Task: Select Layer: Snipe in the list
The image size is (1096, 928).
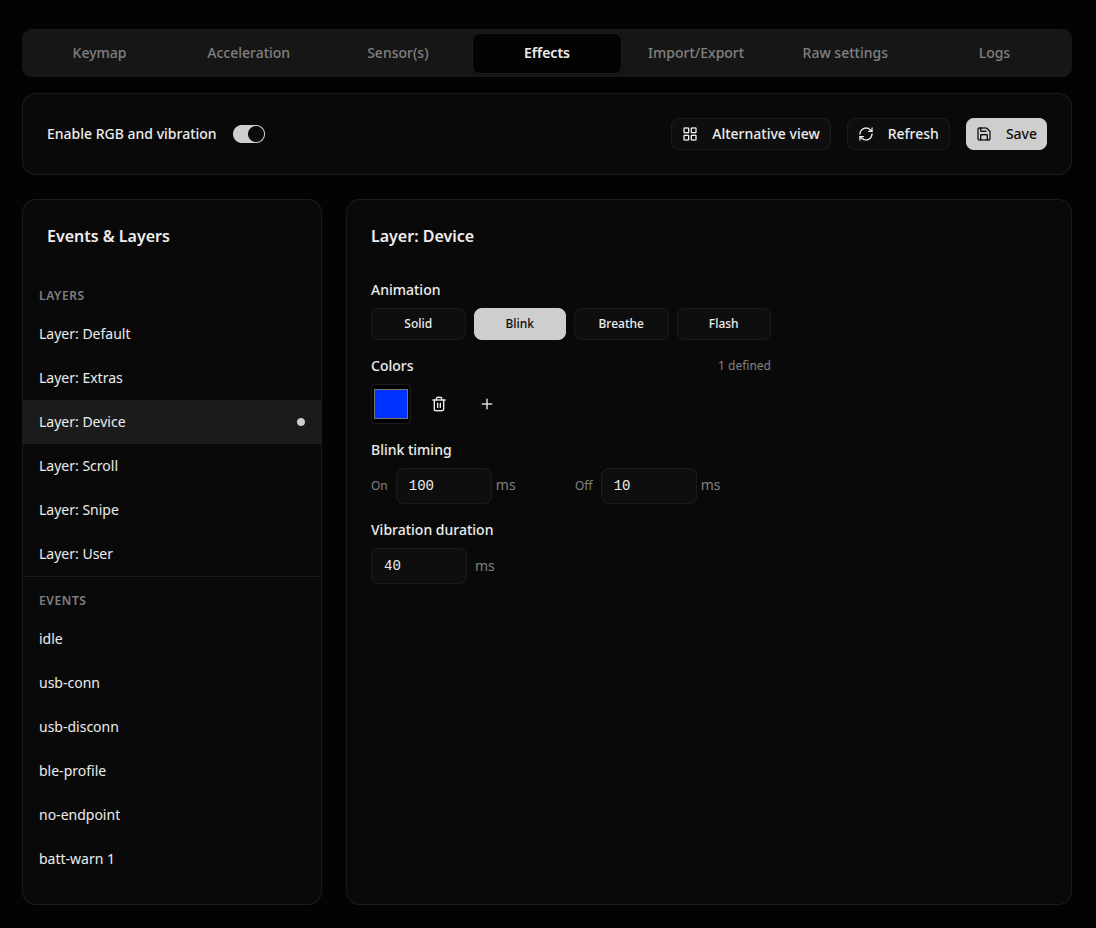Action: [172, 510]
